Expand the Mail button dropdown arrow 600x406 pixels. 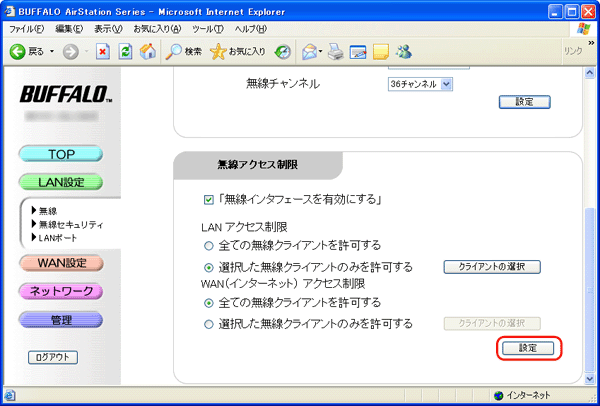tap(321, 50)
